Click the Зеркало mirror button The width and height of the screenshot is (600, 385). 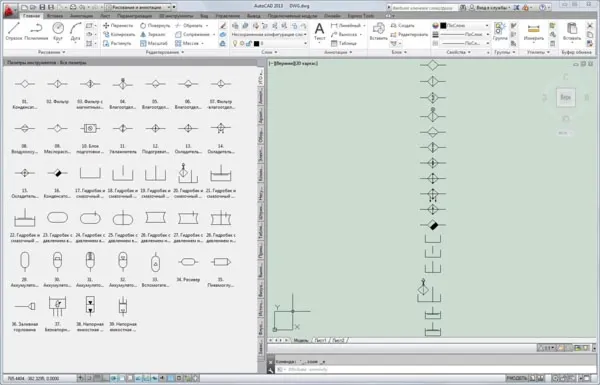[x=152, y=34]
